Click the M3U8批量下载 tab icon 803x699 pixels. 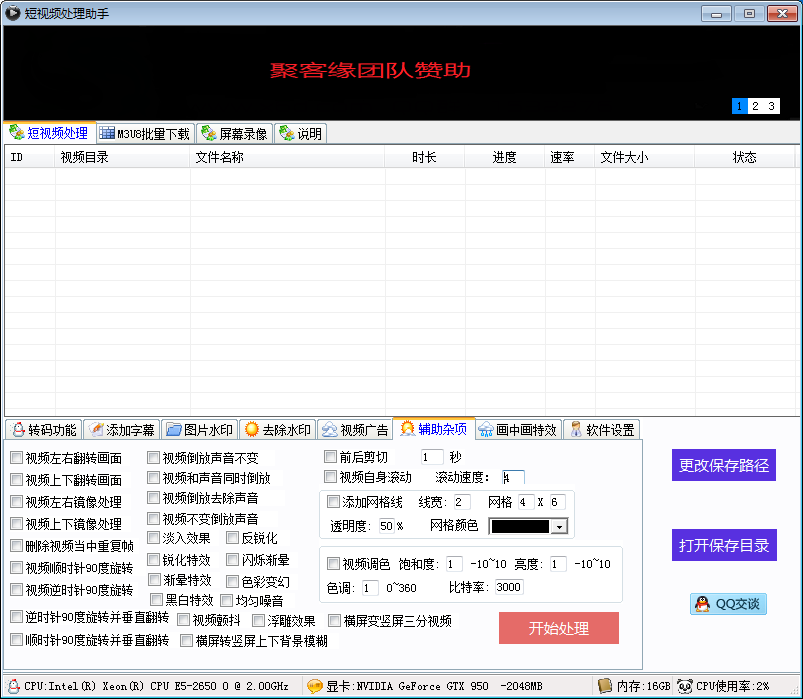coord(107,133)
